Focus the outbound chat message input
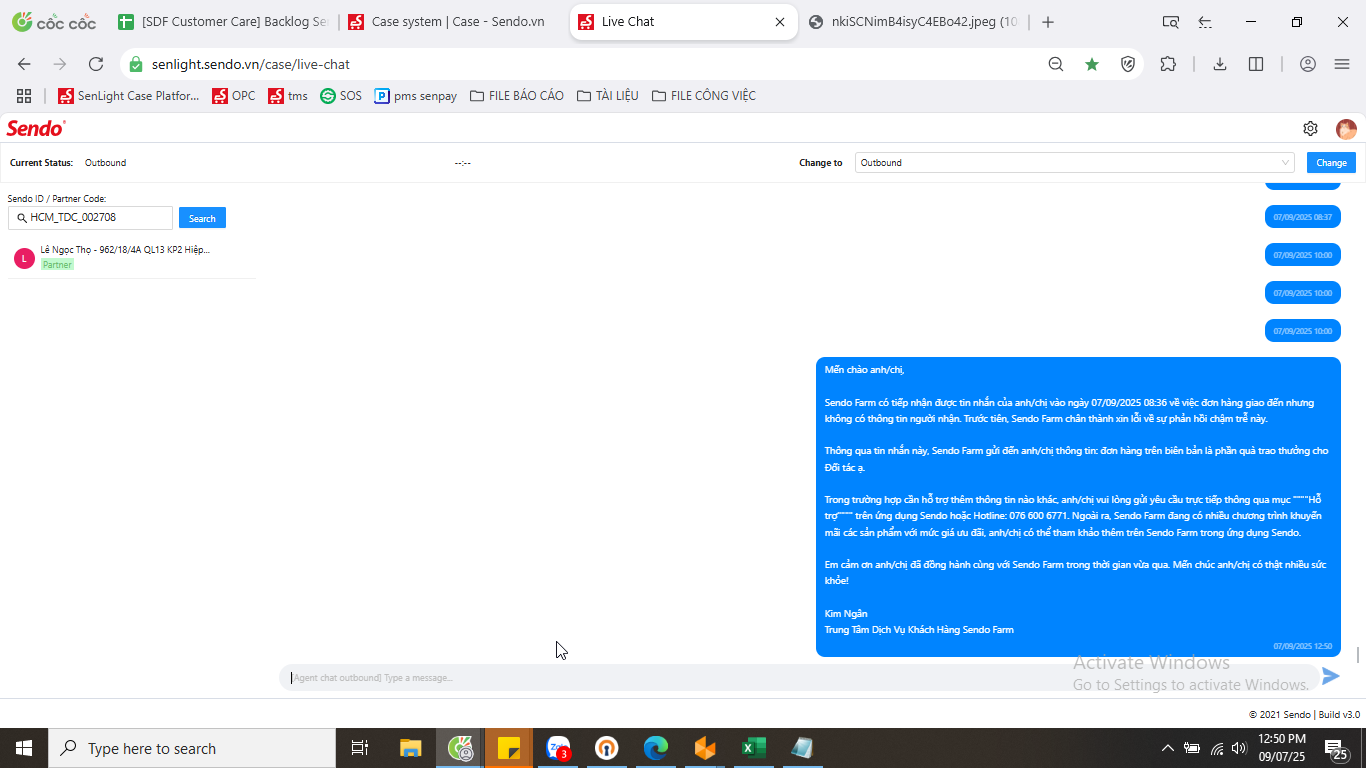This screenshot has width=1366, height=768. coord(798,677)
